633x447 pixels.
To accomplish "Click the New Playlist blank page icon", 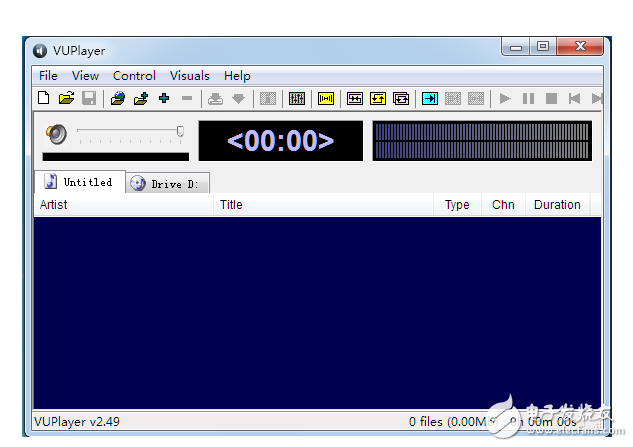I will coord(43,98).
